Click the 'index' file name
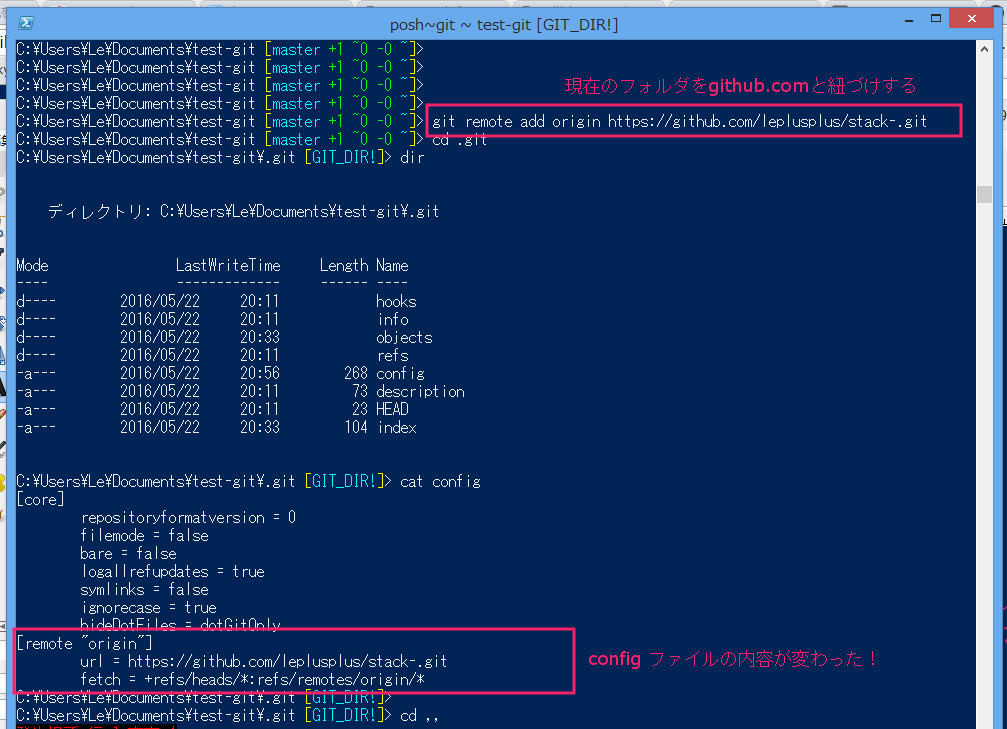Image resolution: width=1007 pixels, height=729 pixels. pos(397,427)
